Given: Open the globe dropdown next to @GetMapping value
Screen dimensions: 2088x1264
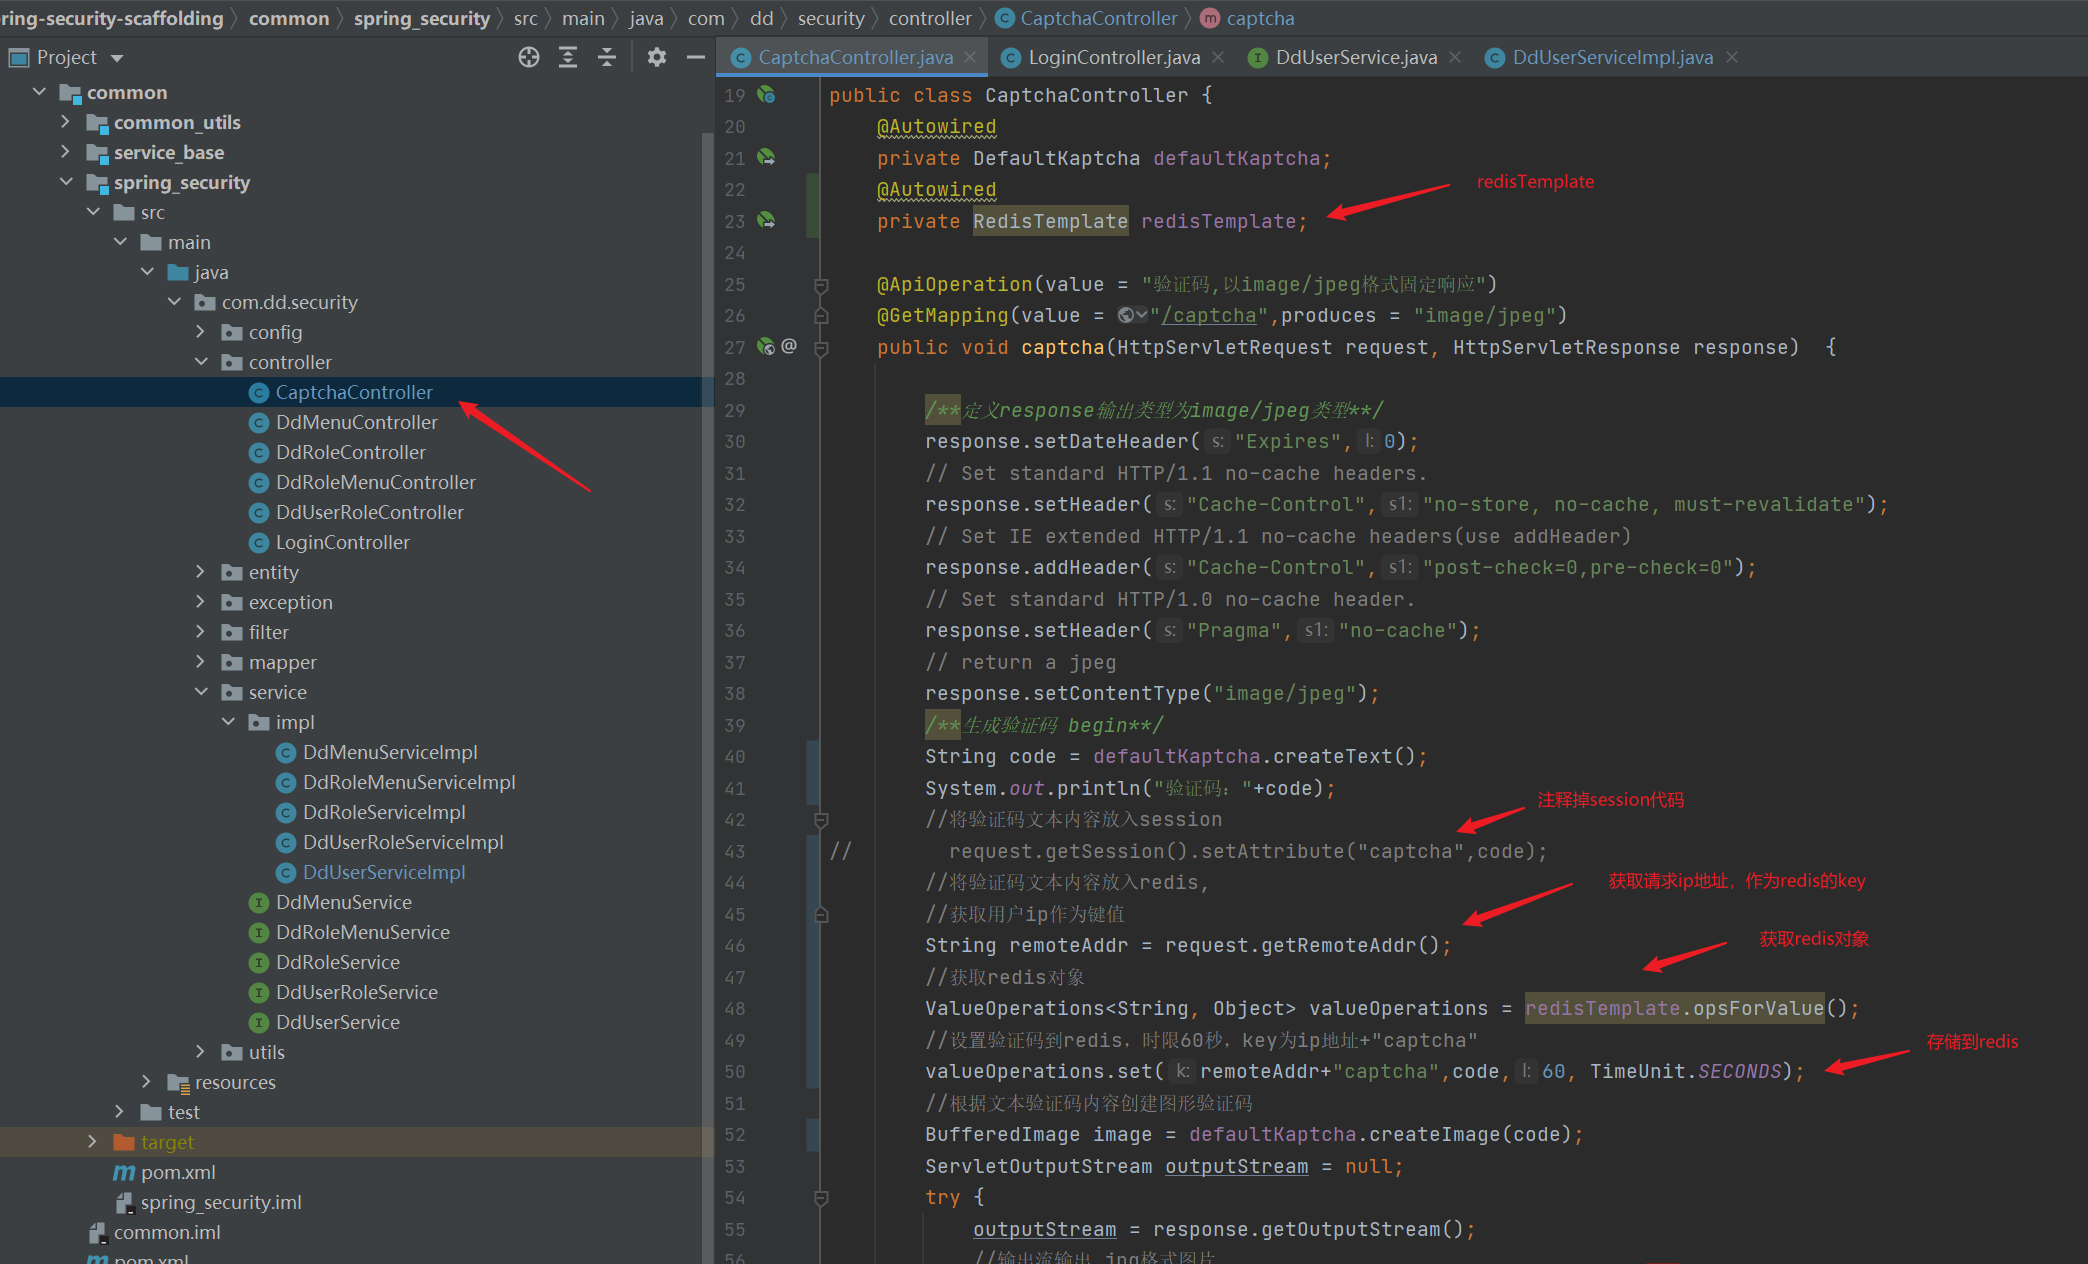Looking at the screenshot, I should 1131,314.
